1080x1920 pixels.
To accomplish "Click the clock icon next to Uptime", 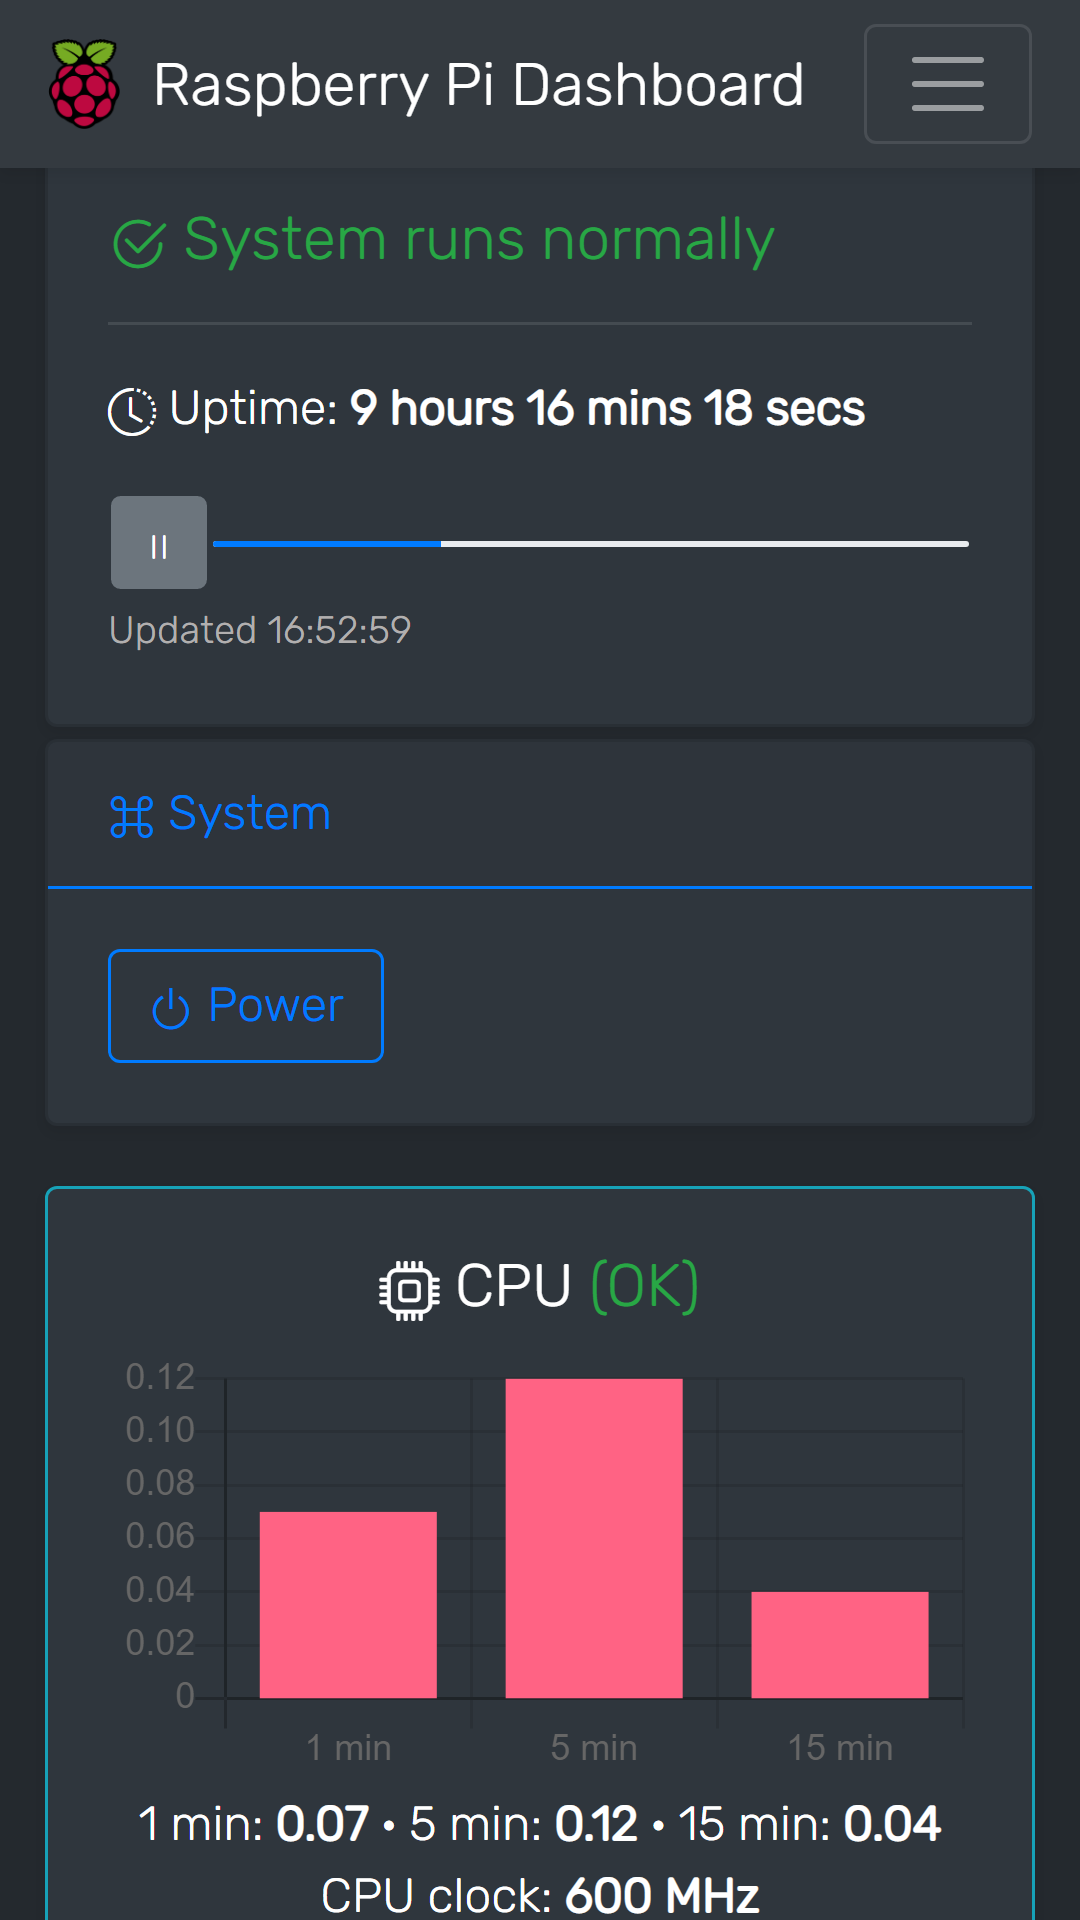I will 133,408.
